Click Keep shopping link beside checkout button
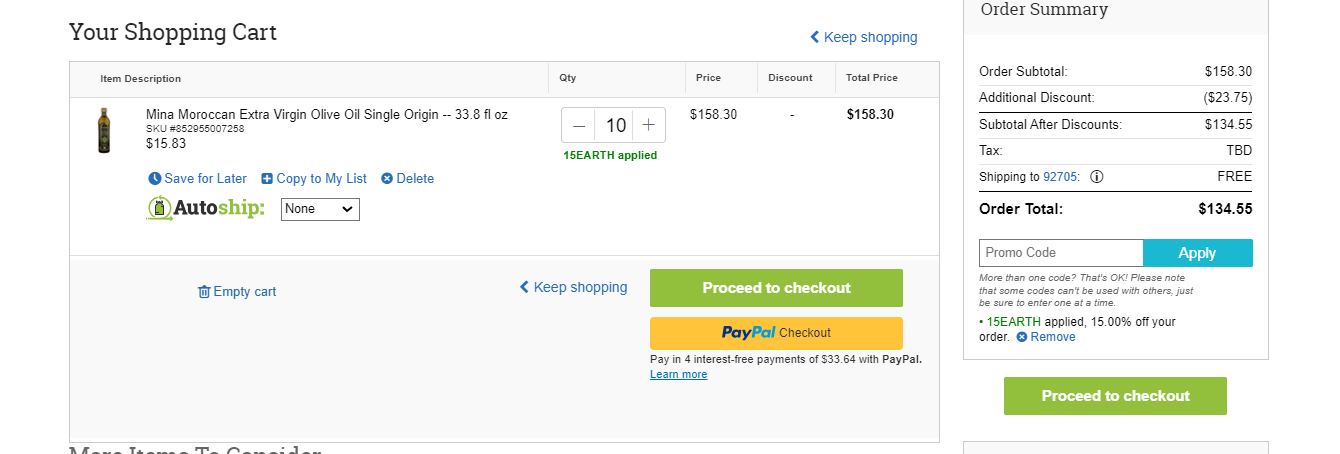The image size is (1340, 454). click(574, 287)
